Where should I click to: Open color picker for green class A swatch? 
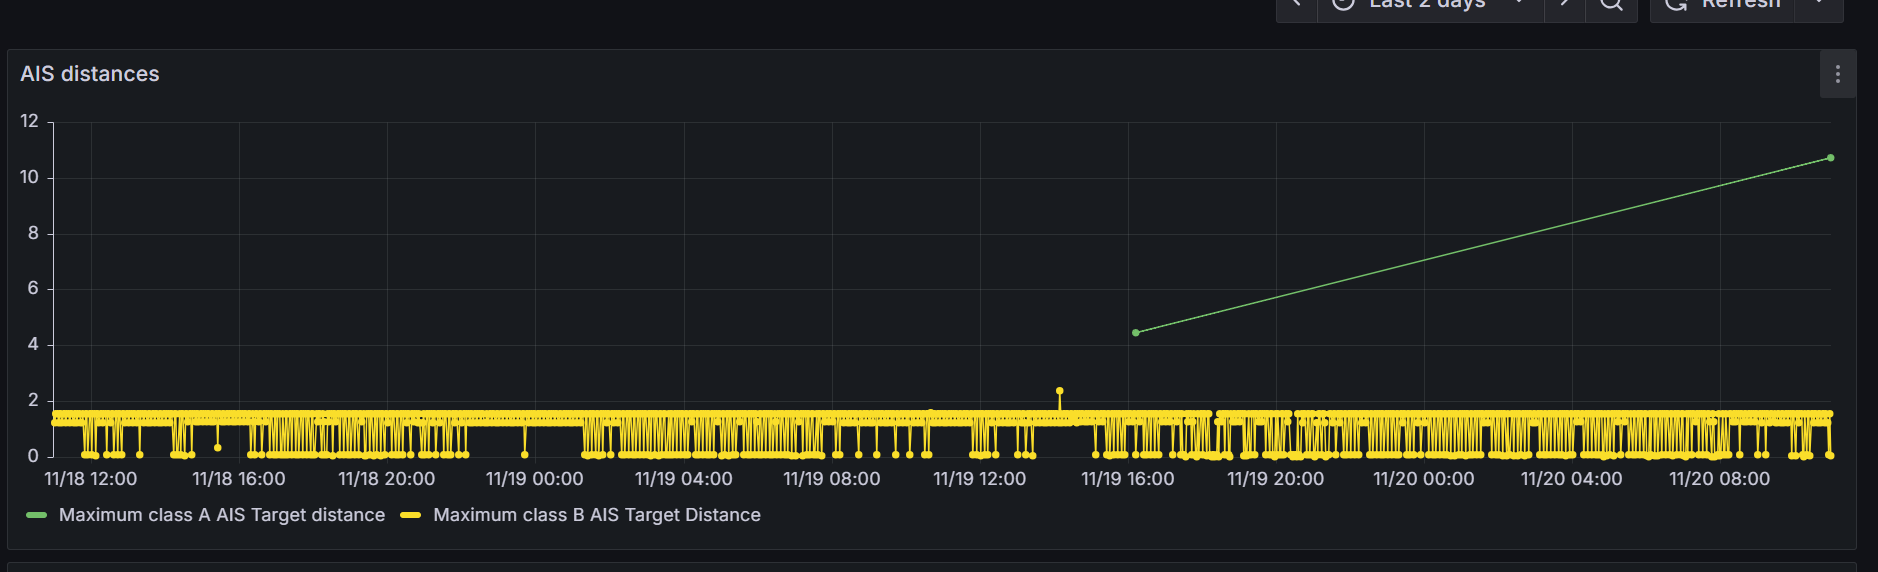(36, 515)
